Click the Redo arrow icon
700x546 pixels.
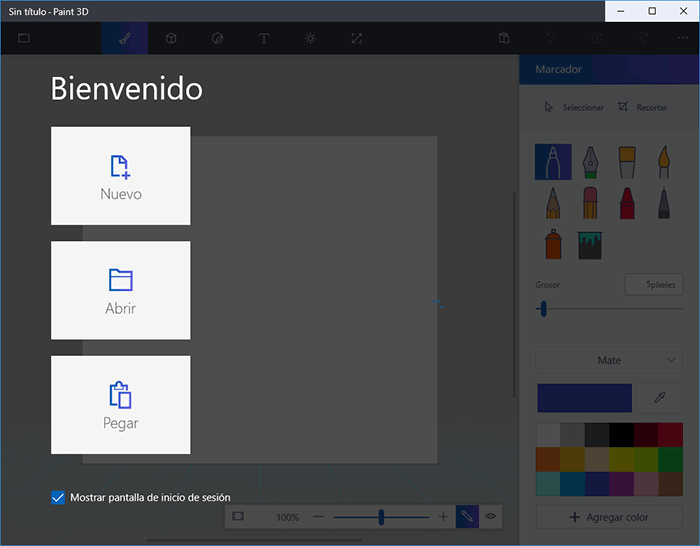[643, 38]
